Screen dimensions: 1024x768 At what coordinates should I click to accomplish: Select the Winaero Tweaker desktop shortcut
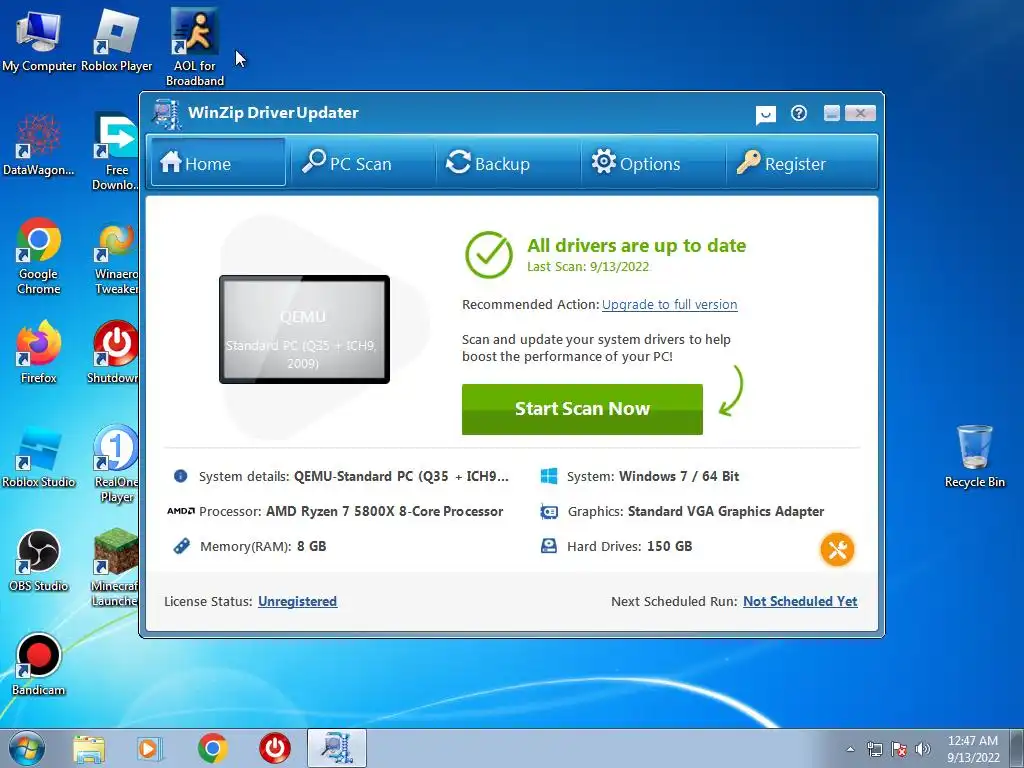(116, 257)
